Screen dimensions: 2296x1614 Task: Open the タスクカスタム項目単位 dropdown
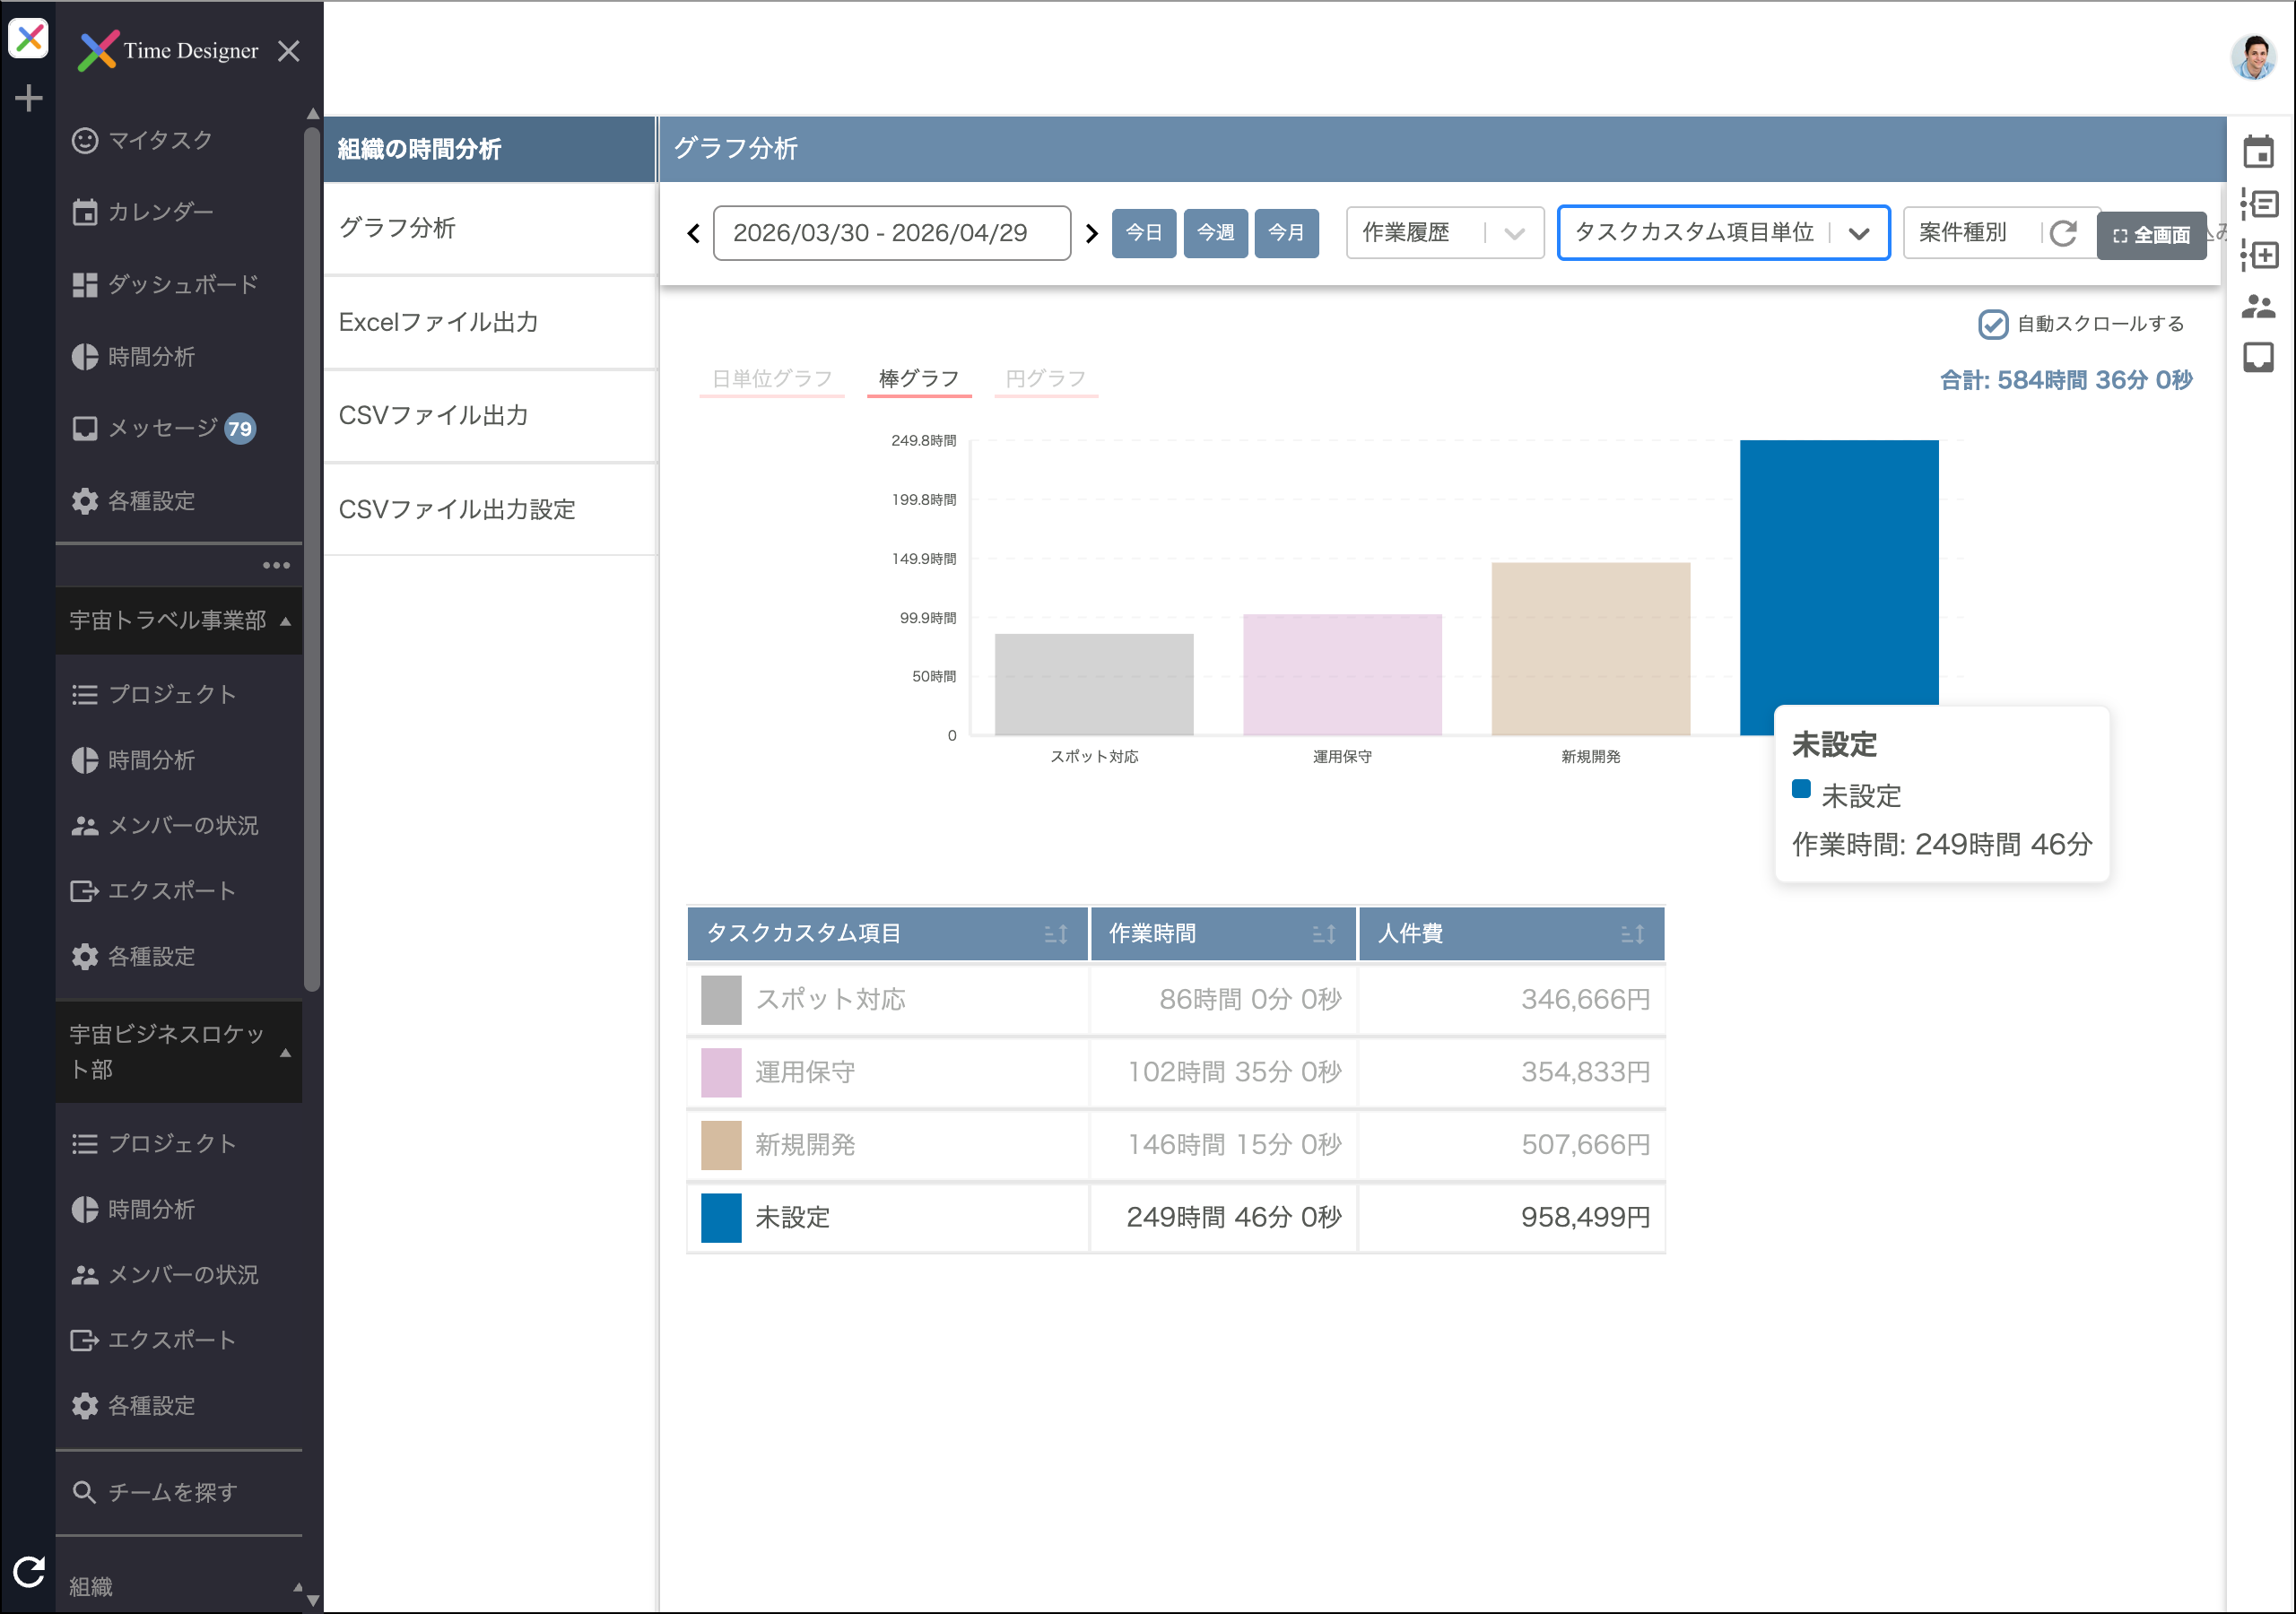click(1724, 233)
